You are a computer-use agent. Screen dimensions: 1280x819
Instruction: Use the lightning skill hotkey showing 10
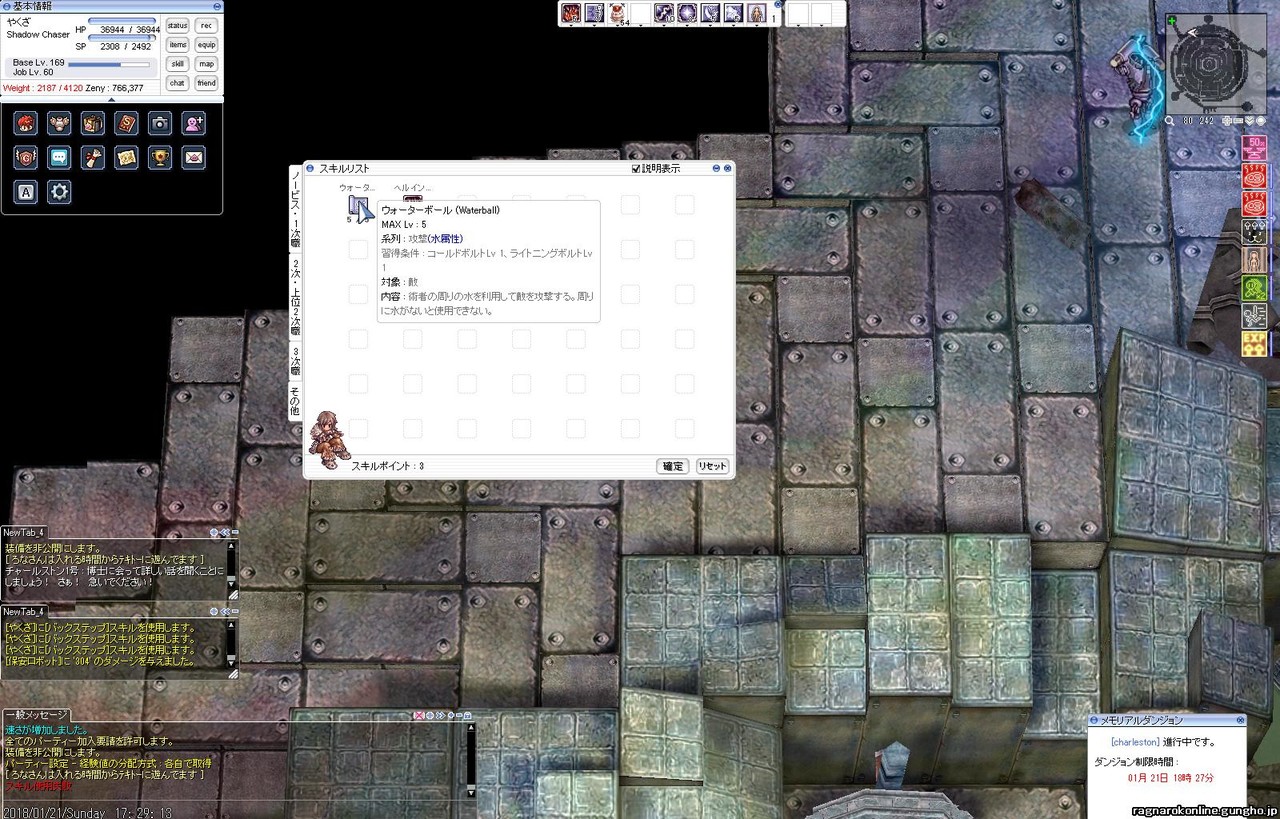pyautogui.click(x=664, y=13)
